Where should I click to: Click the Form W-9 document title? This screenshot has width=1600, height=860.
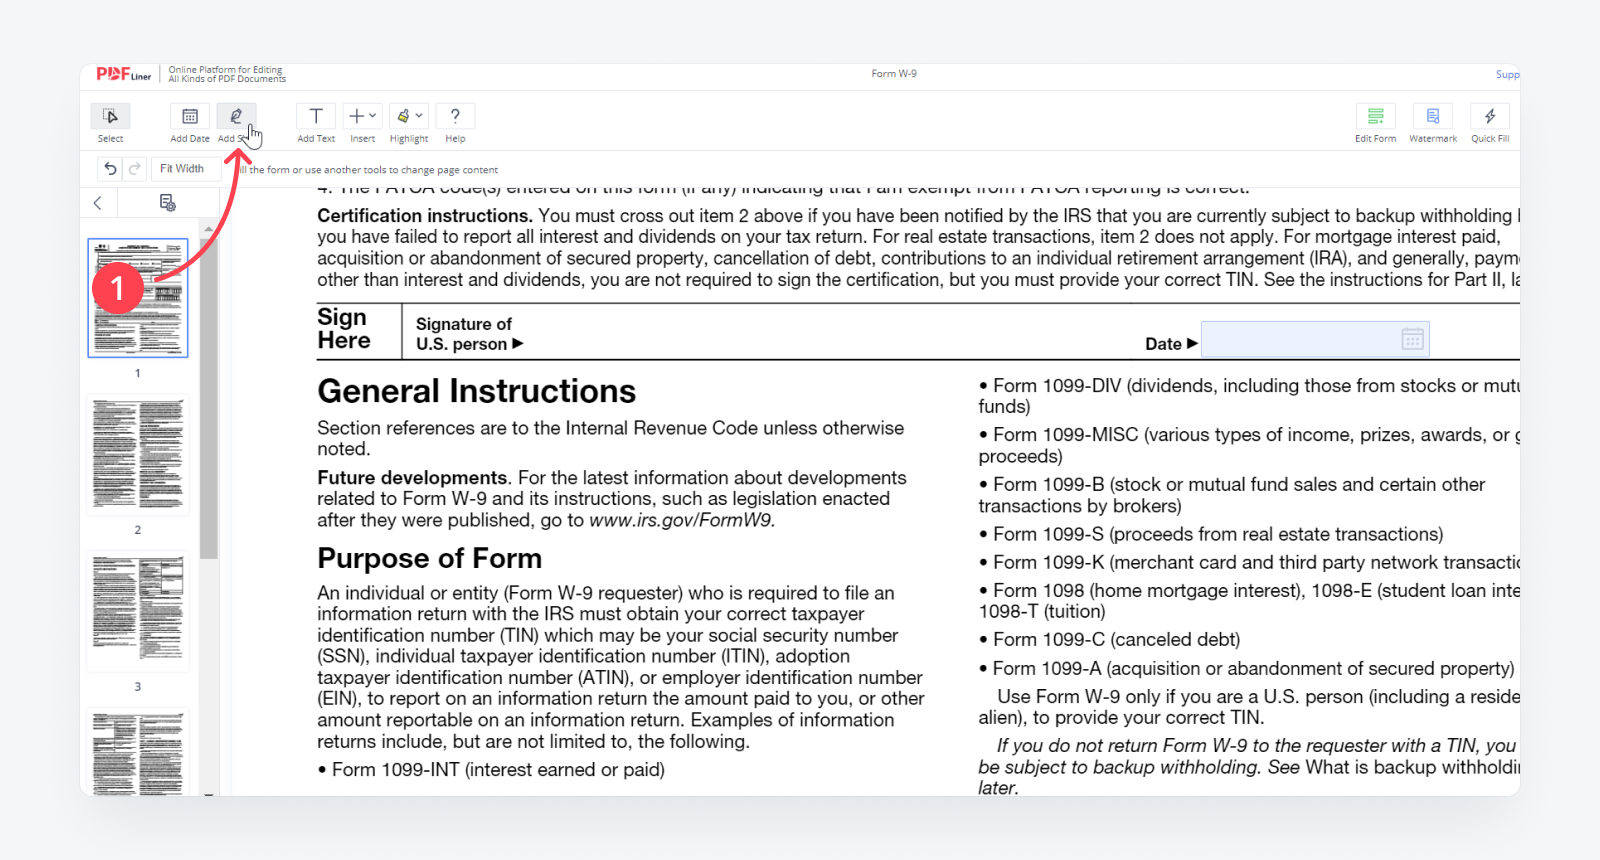(894, 74)
